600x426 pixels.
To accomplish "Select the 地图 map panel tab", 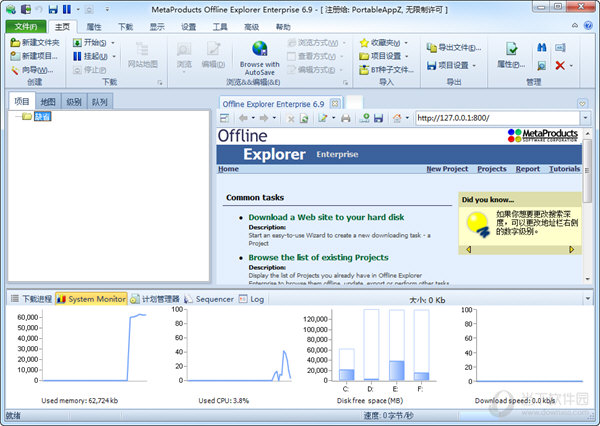I will pos(48,102).
